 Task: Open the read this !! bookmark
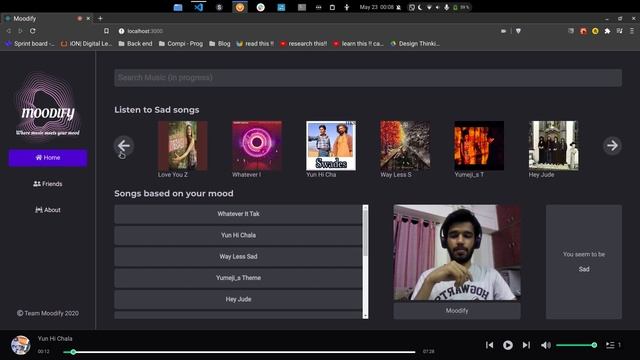pos(255,44)
